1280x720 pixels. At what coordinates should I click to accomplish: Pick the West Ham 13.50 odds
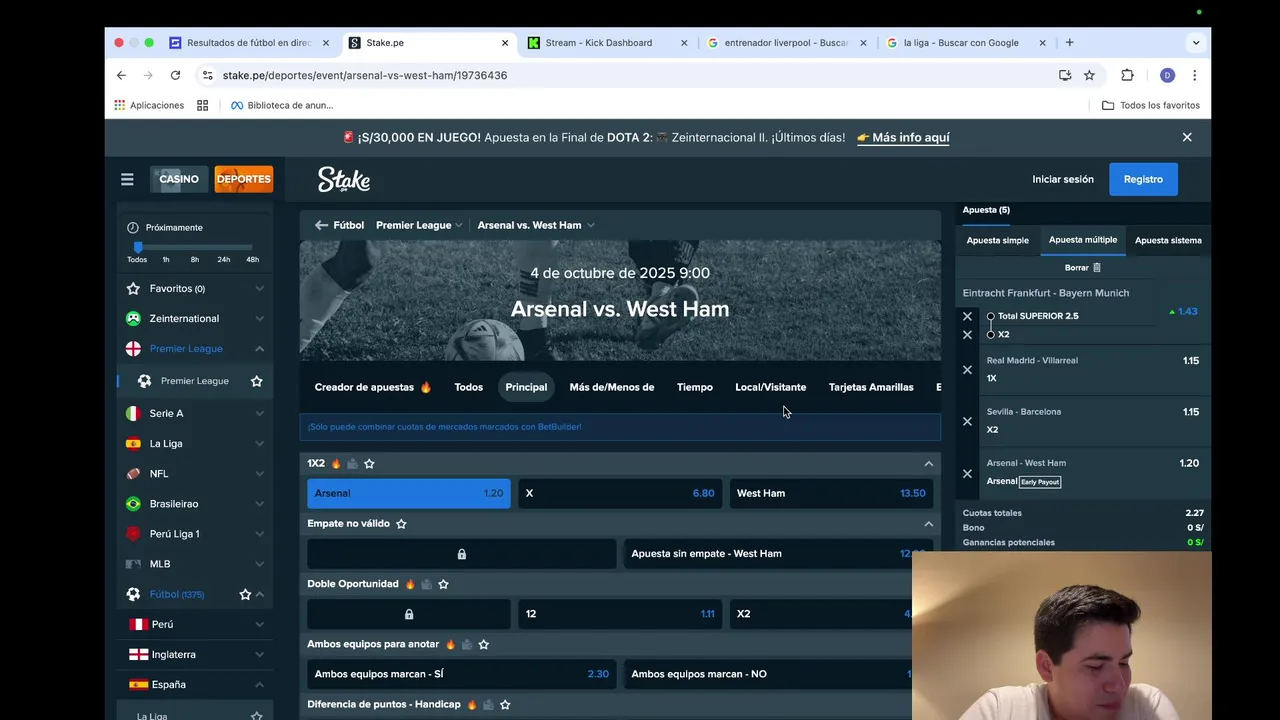(831, 493)
